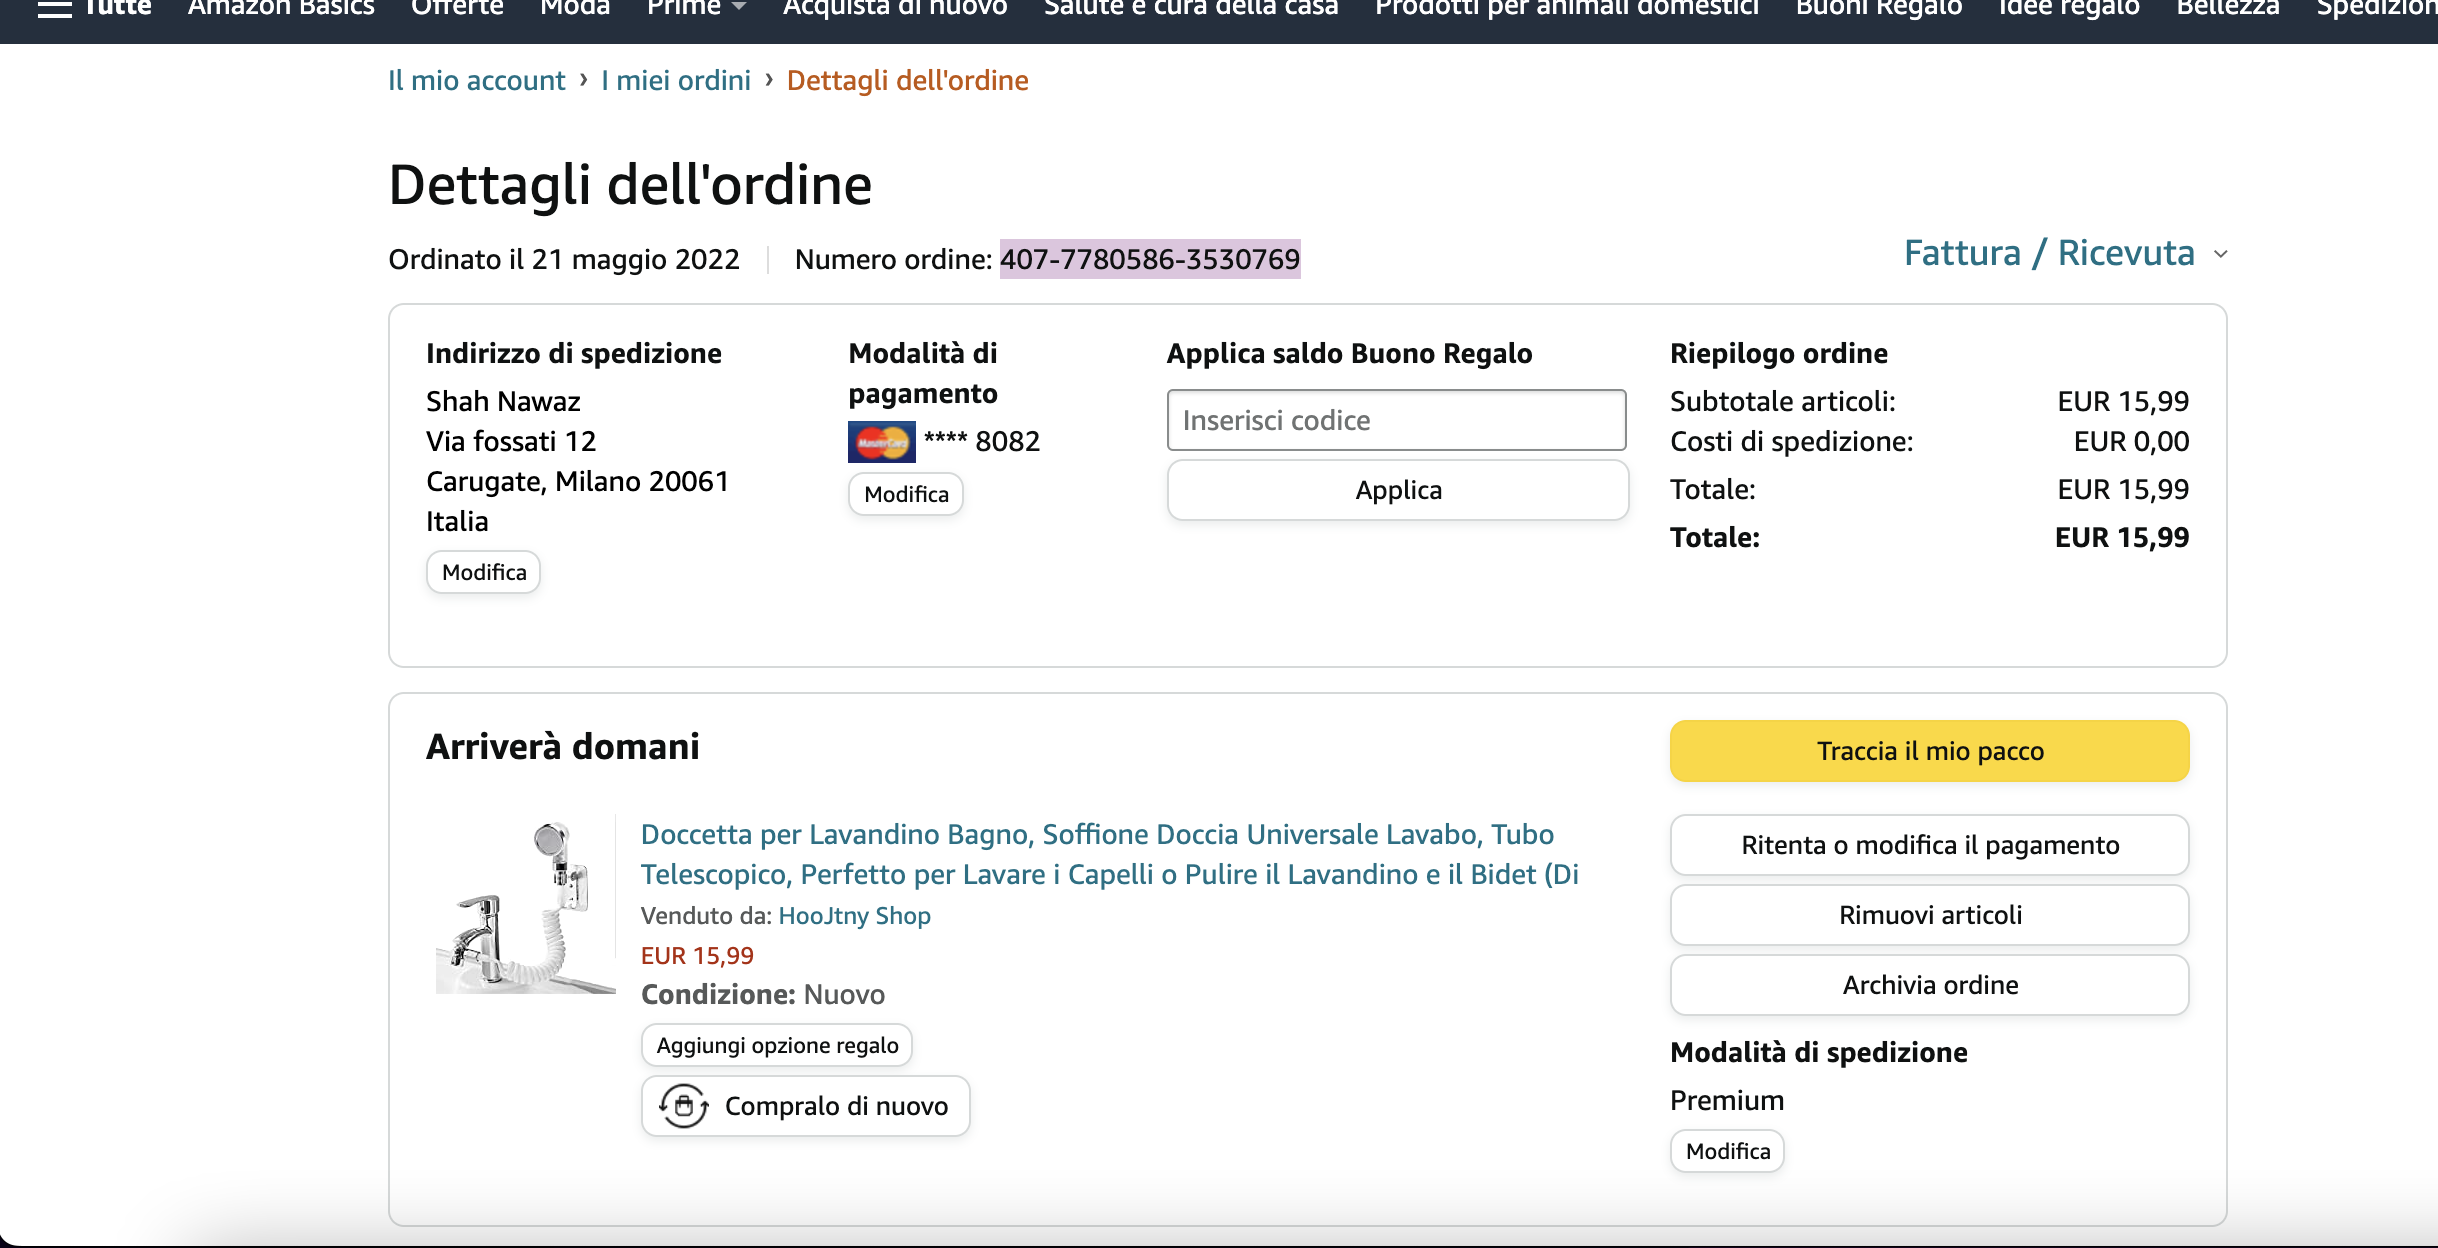Open the hamburger Tutte menu icon
The image size is (2438, 1248).
point(54,9)
